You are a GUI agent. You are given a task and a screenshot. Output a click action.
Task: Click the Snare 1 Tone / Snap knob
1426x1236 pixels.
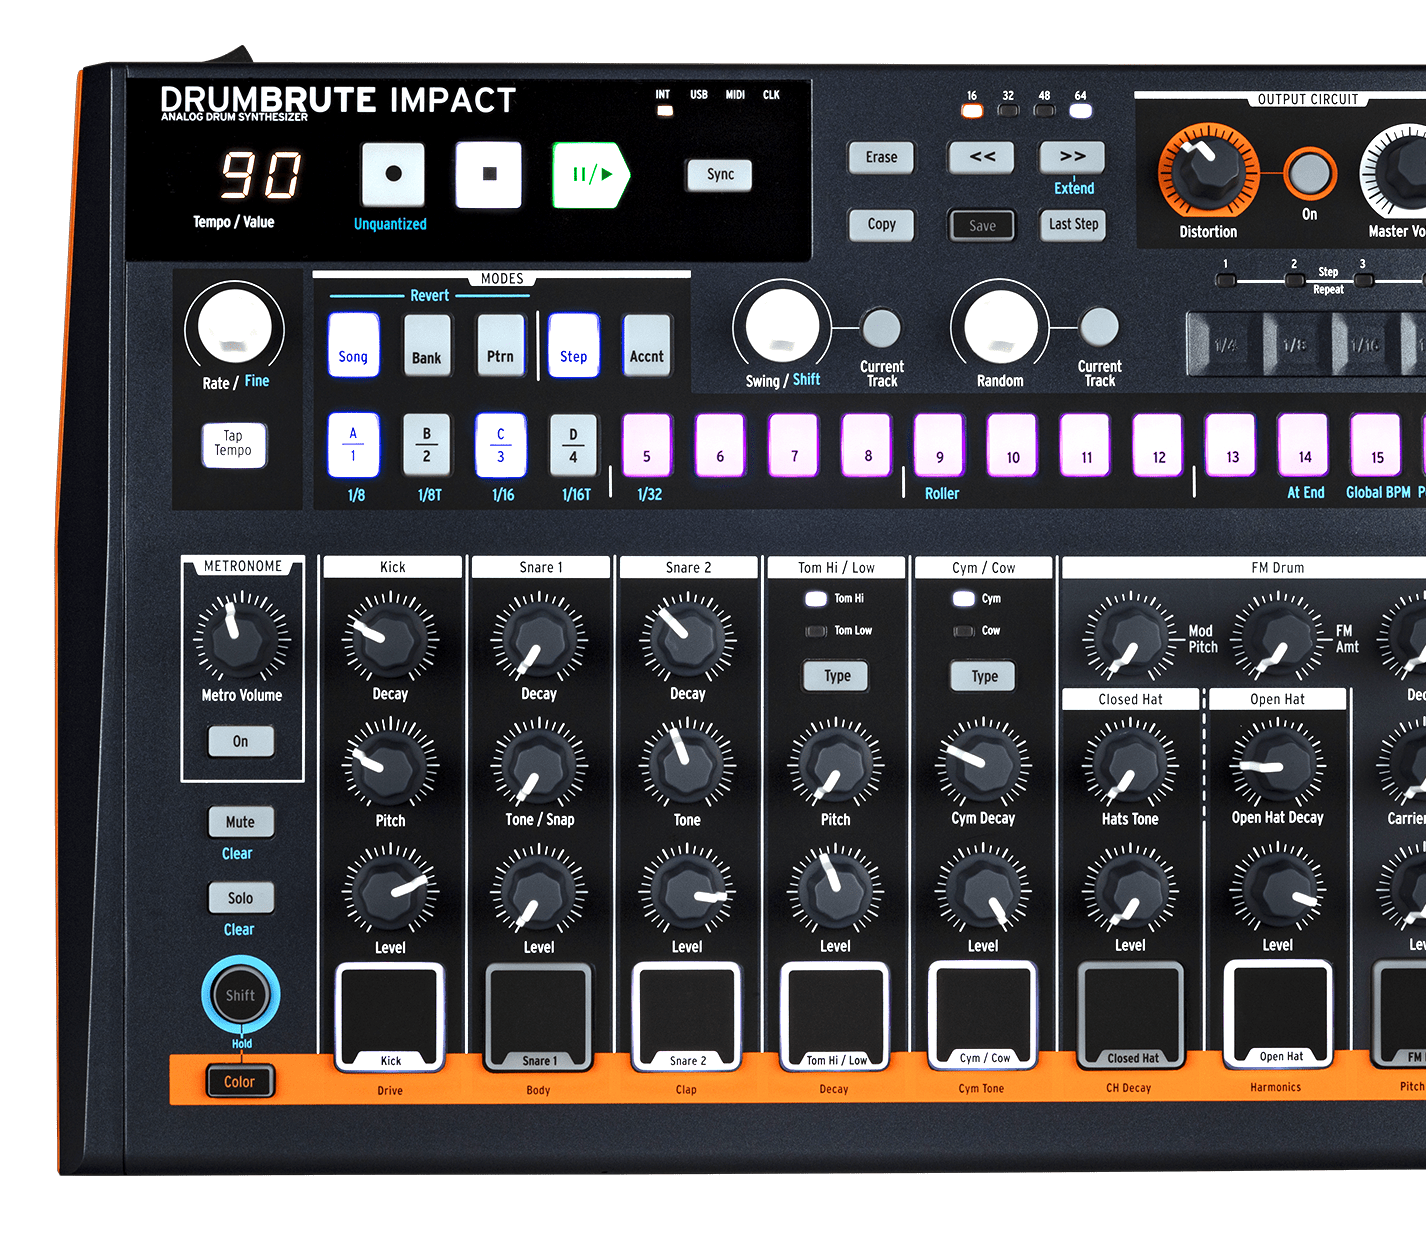[538, 766]
